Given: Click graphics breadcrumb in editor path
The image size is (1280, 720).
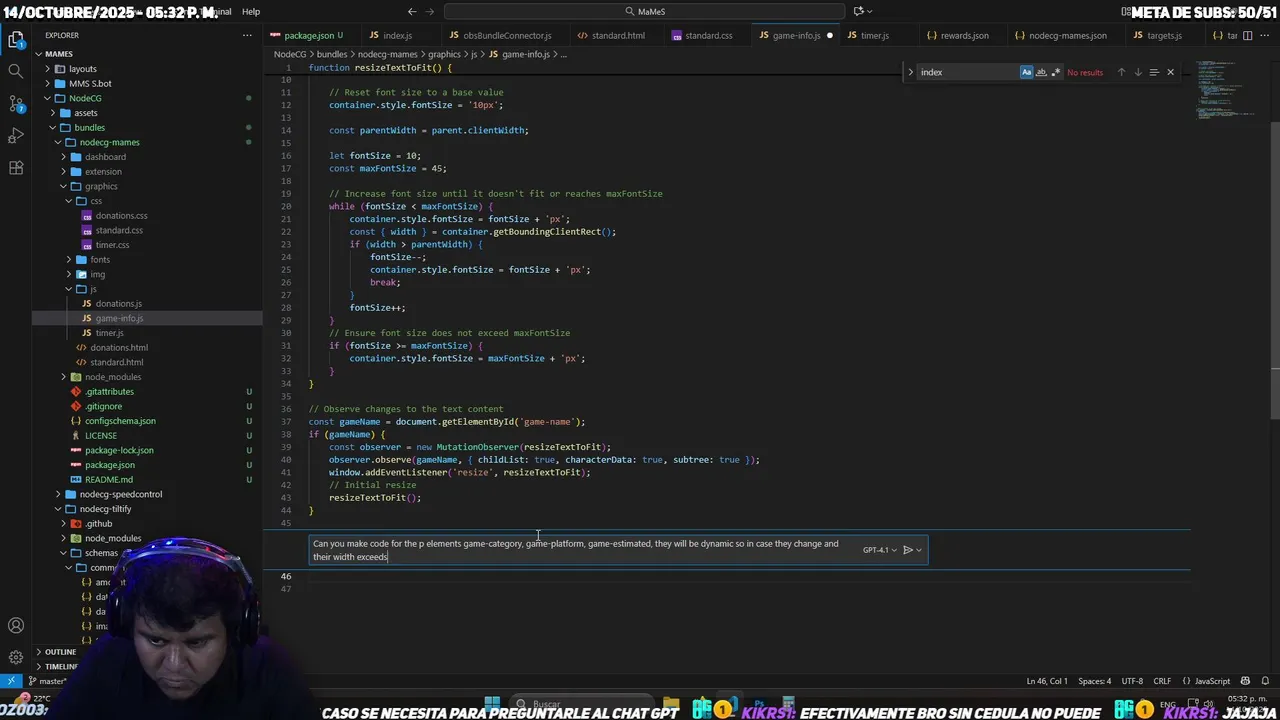Looking at the screenshot, I should point(444,54).
